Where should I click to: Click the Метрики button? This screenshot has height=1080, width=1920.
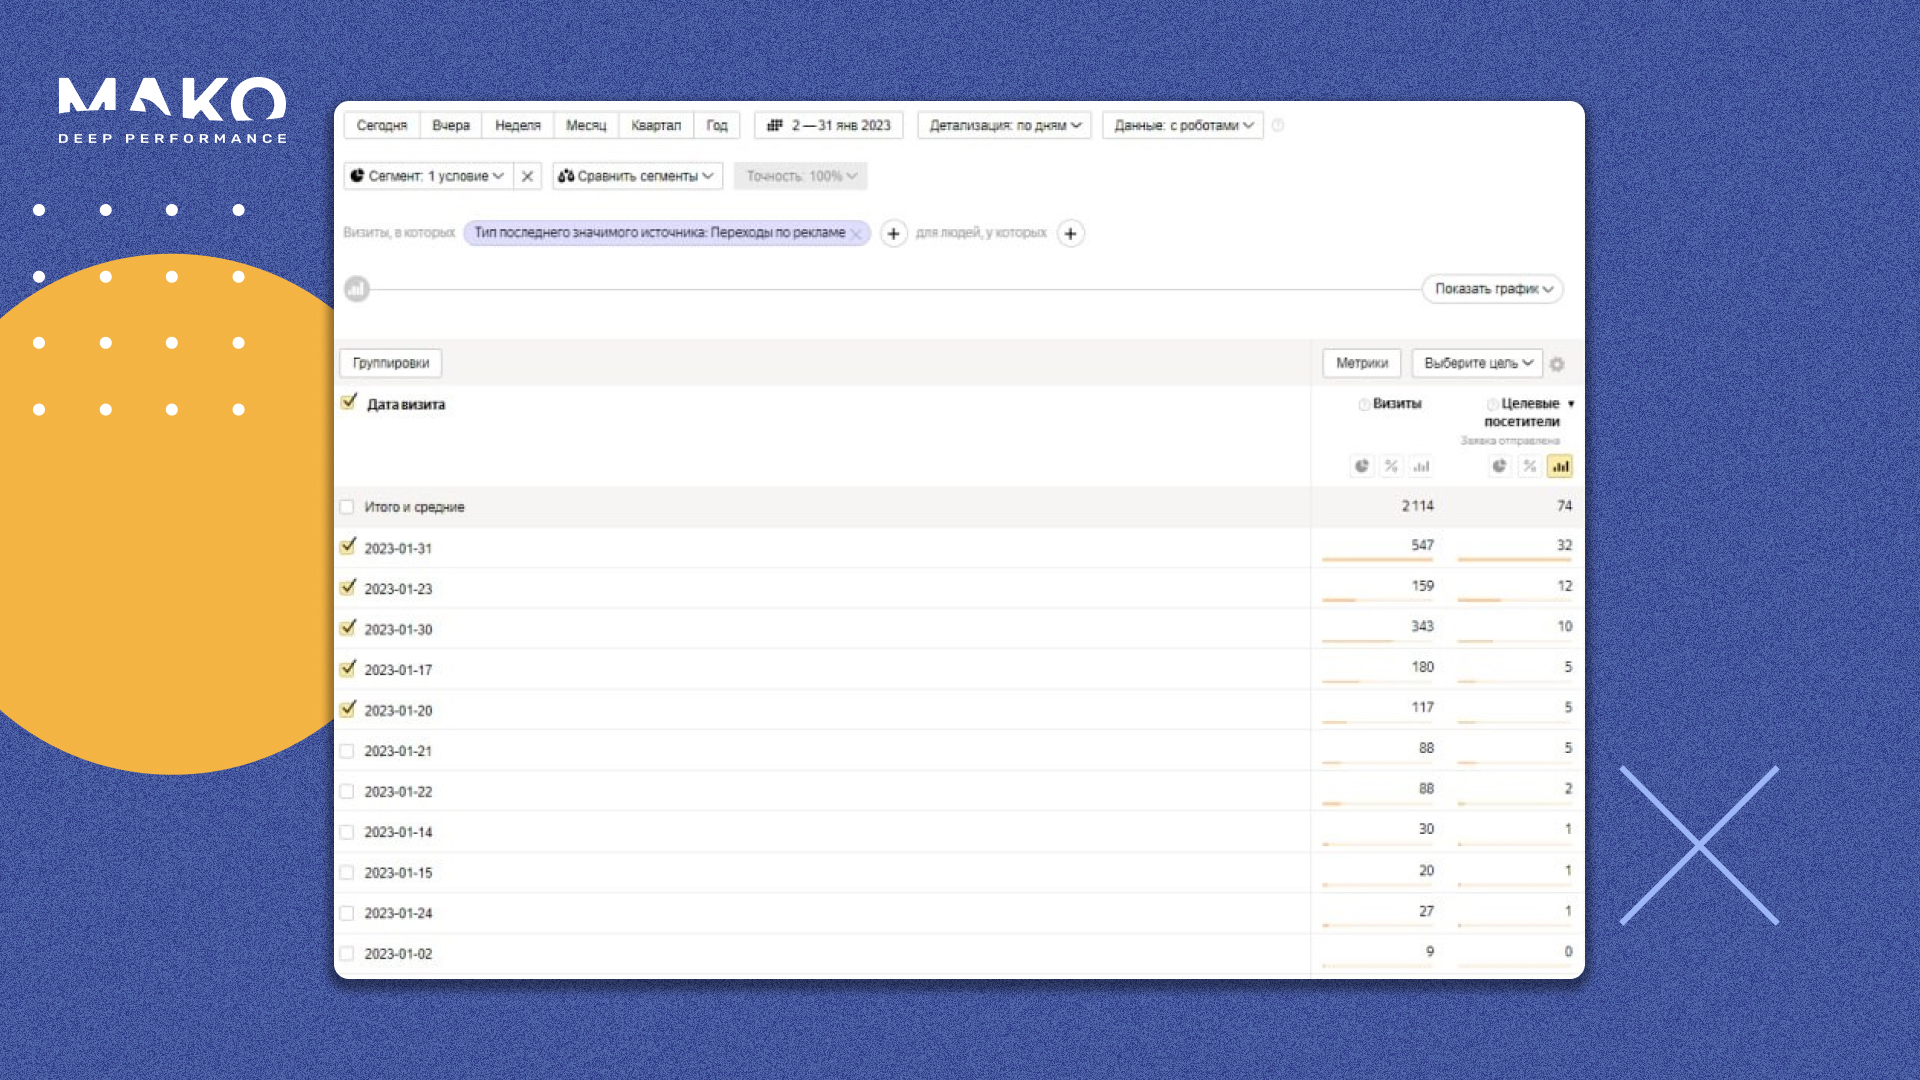click(1361, 363)
